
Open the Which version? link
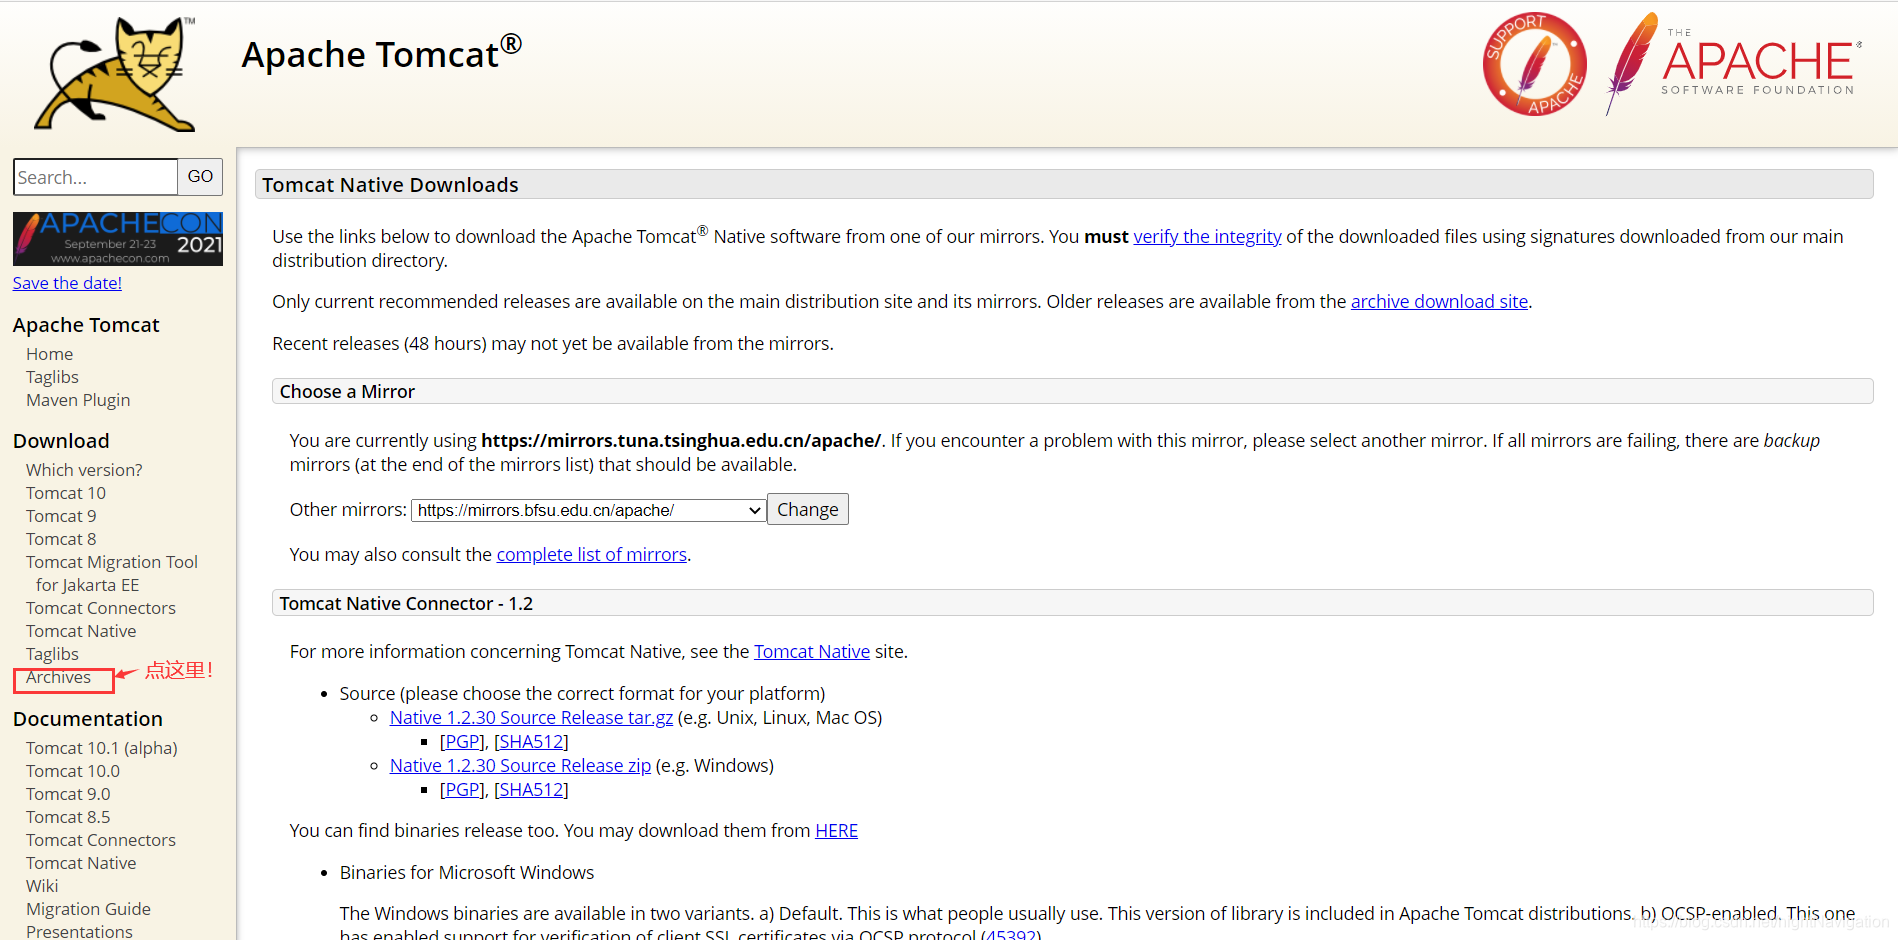84,470
